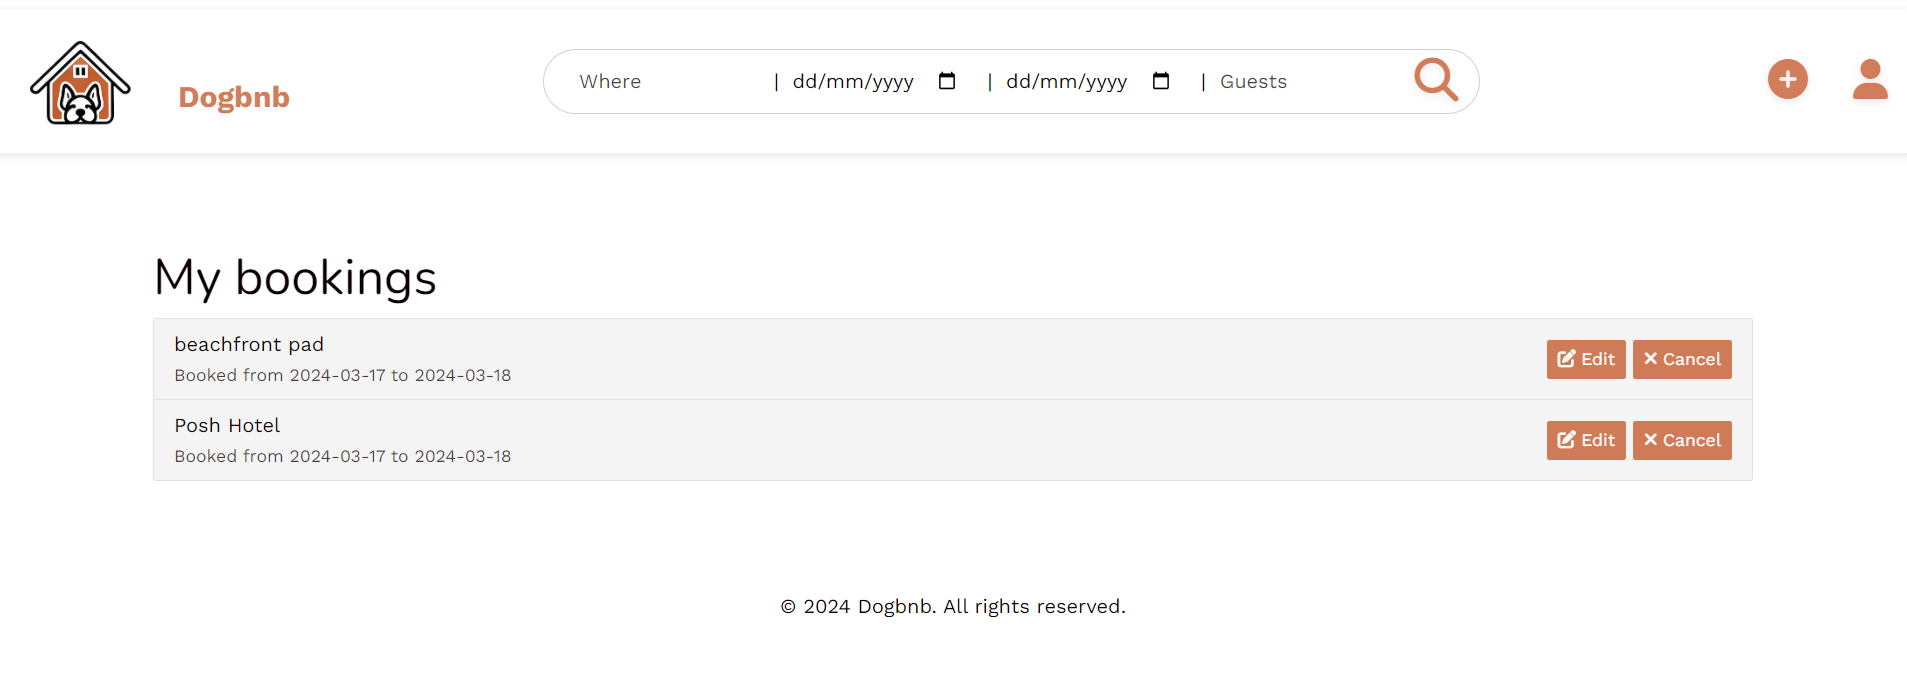Image resolution: width=1907 pixels, height=695 pixels.
Task: Click the My bookings heading
Action: (x=295, y=277)
